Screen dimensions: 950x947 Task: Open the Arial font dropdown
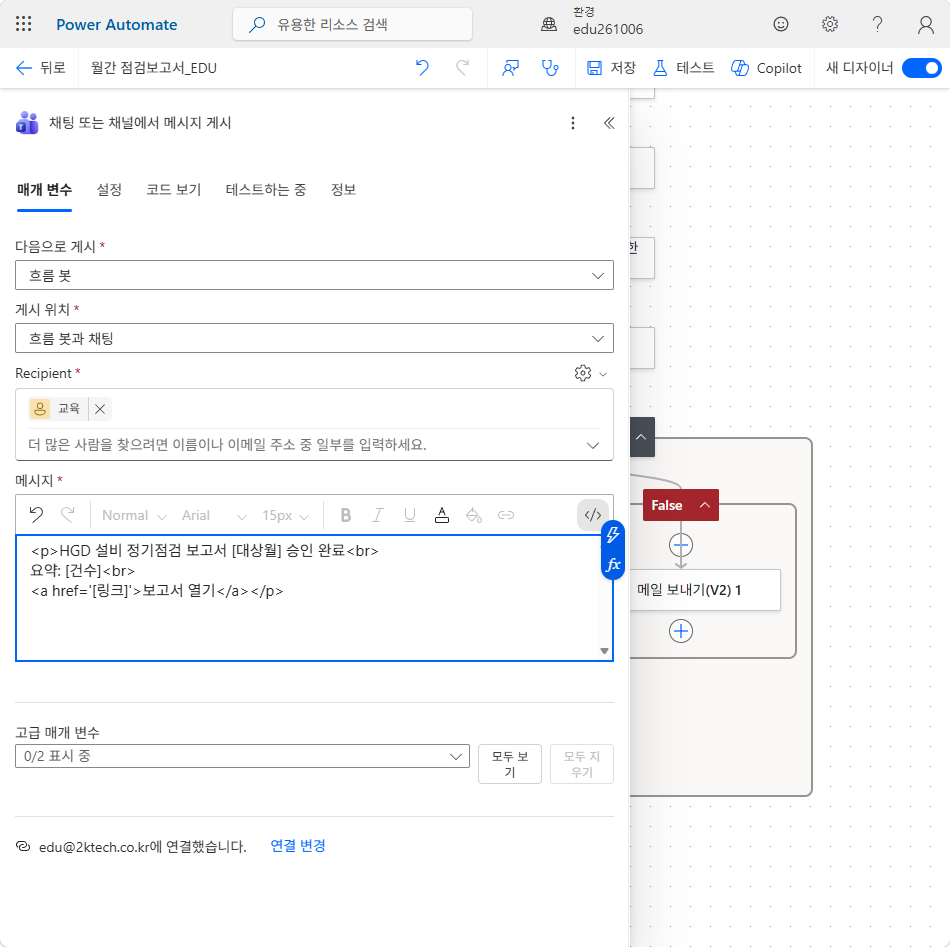214,516
